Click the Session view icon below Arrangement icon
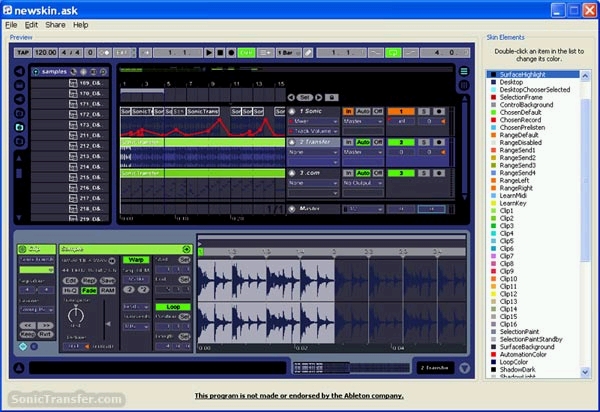 click(x=464, y=85)
